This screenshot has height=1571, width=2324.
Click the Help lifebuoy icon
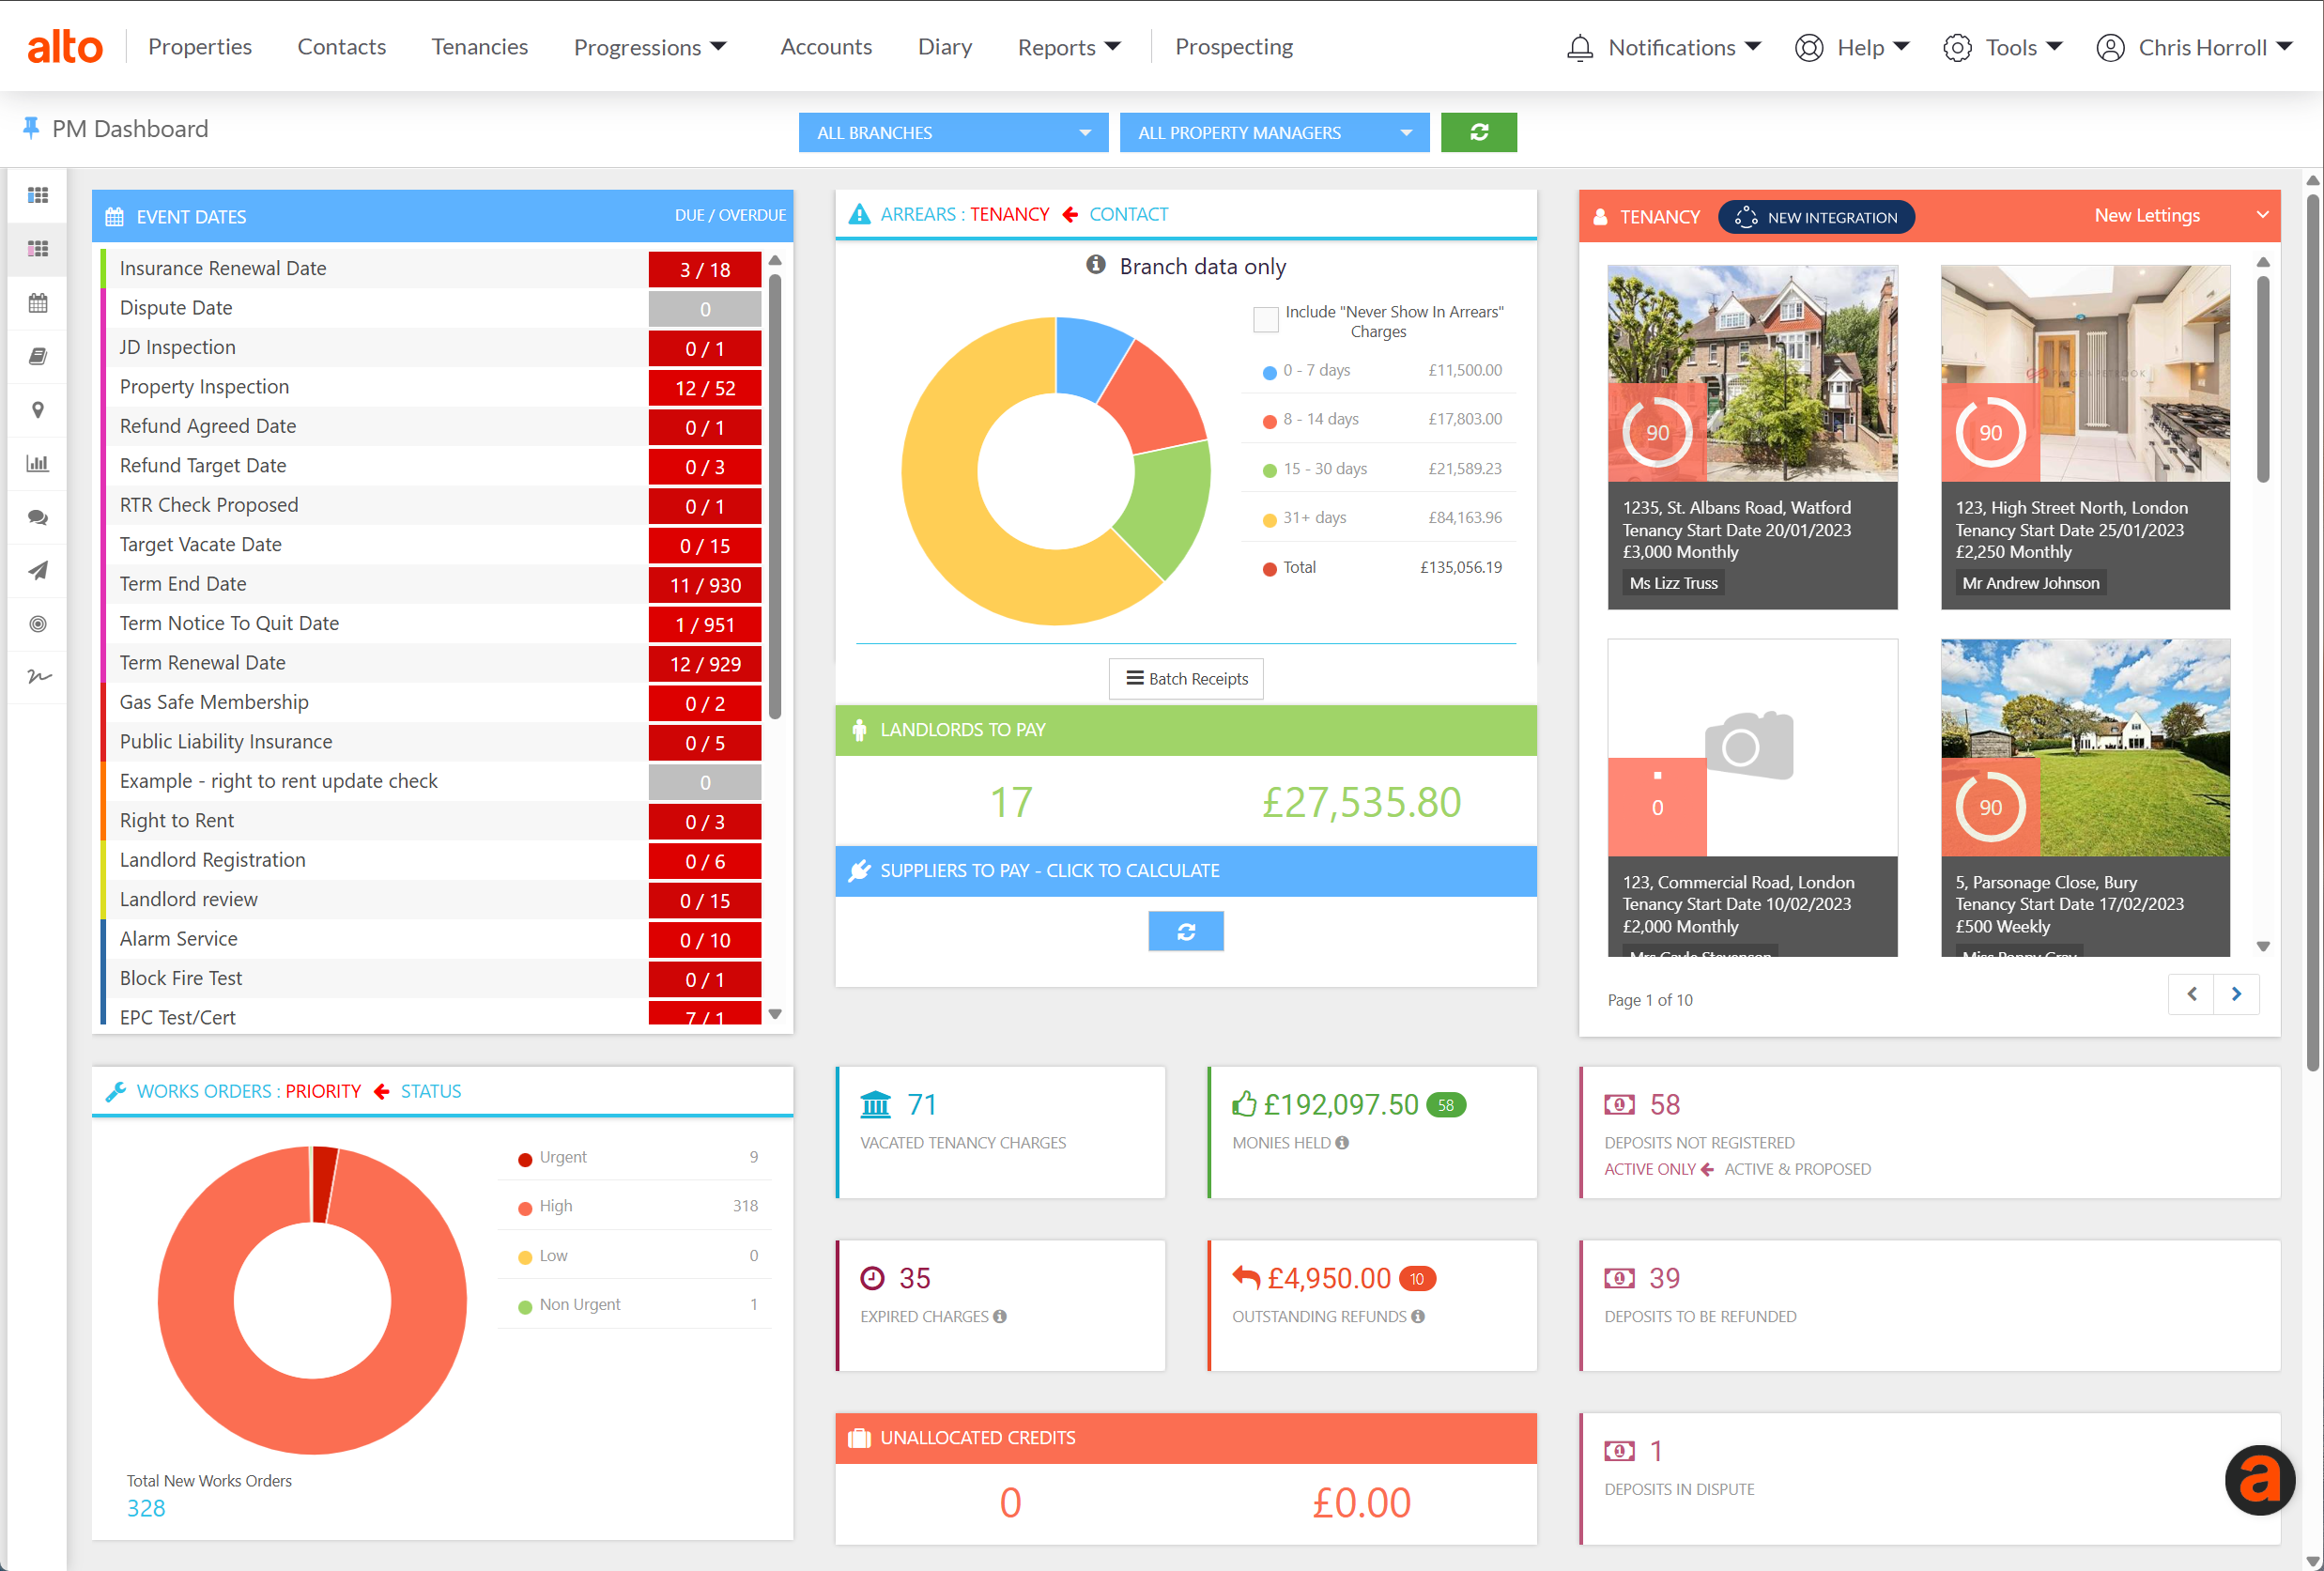pyautogui.click(x=1808, y=47)
